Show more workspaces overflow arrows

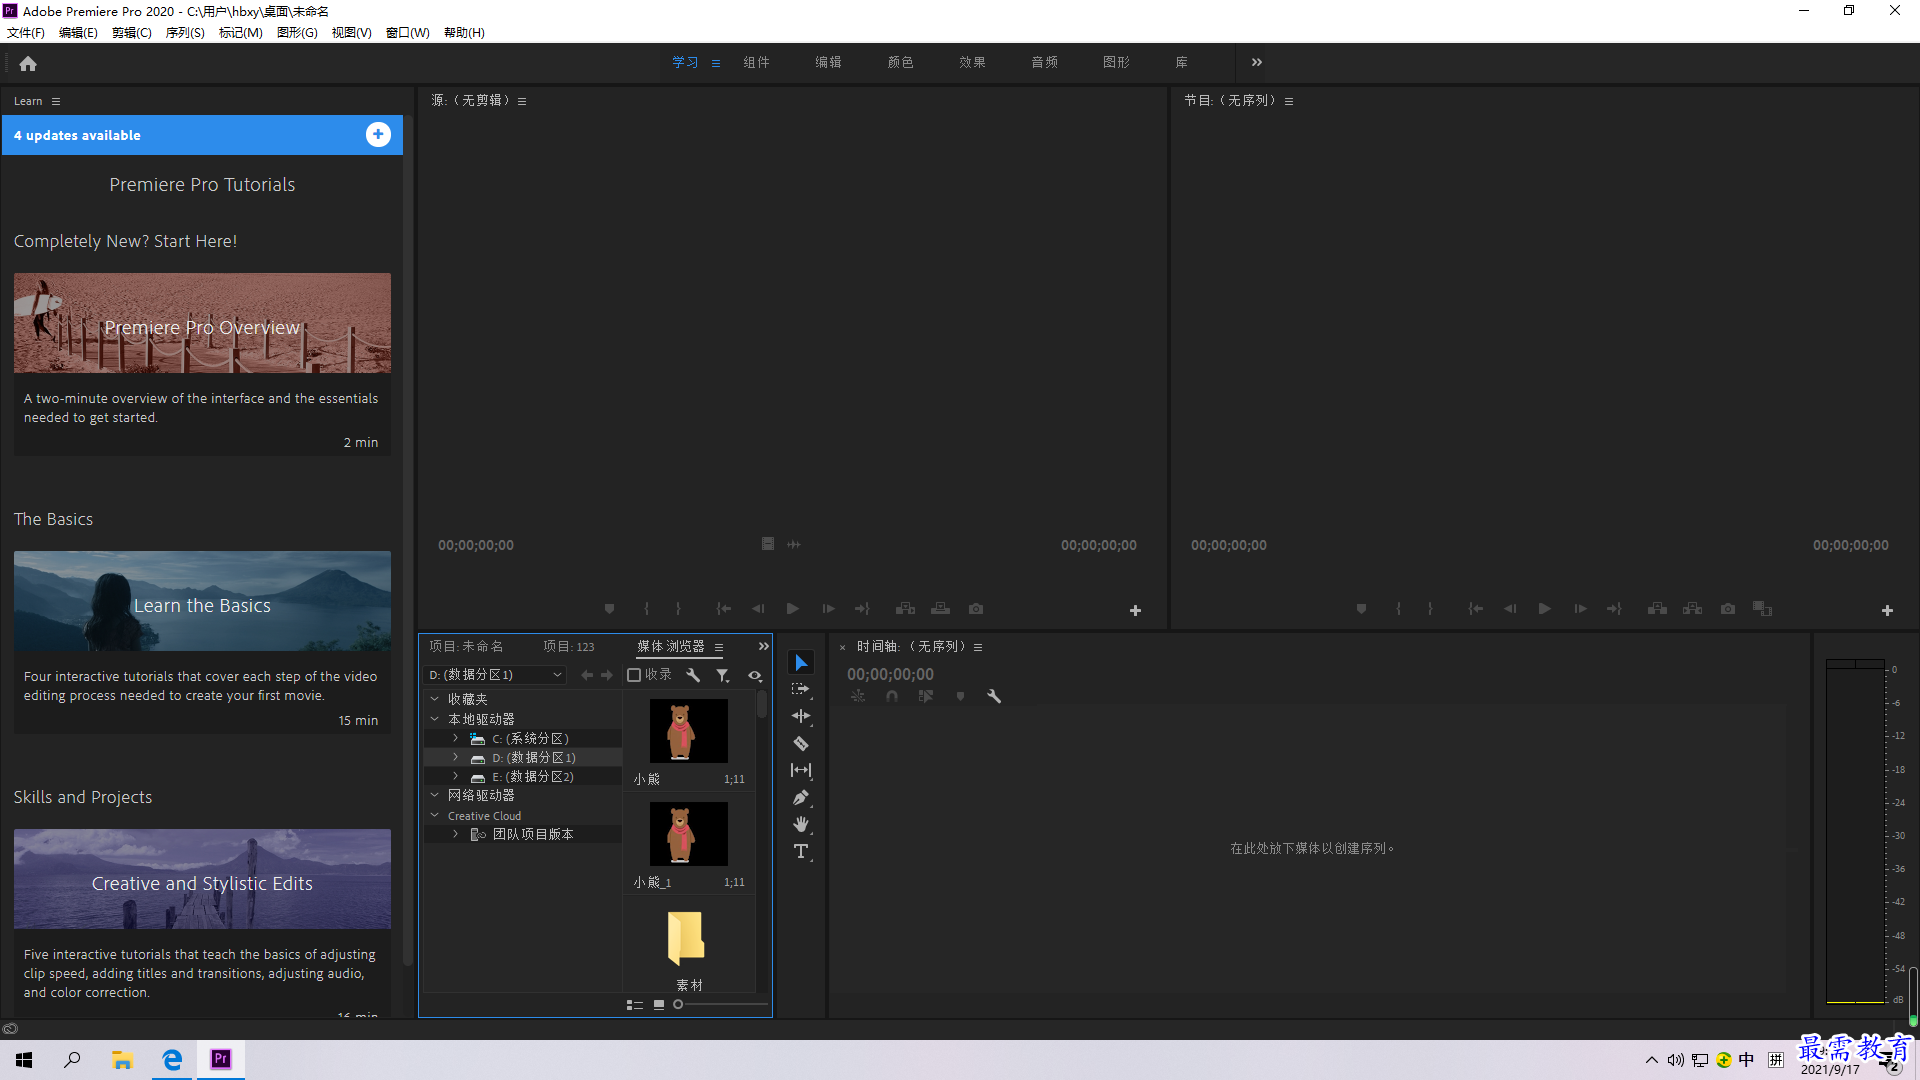tap(1257, 62)
